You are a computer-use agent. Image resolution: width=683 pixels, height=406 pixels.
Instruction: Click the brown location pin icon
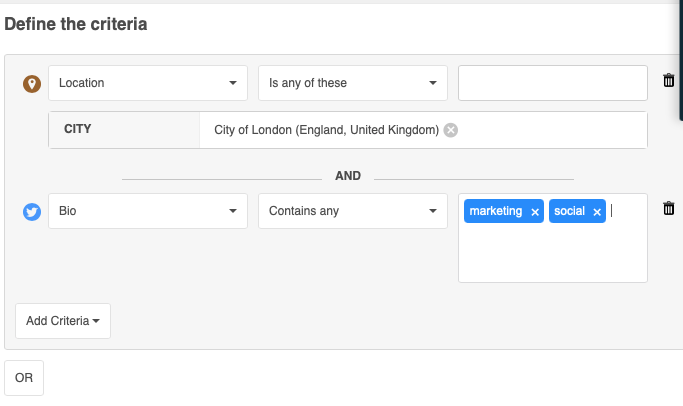32,84
